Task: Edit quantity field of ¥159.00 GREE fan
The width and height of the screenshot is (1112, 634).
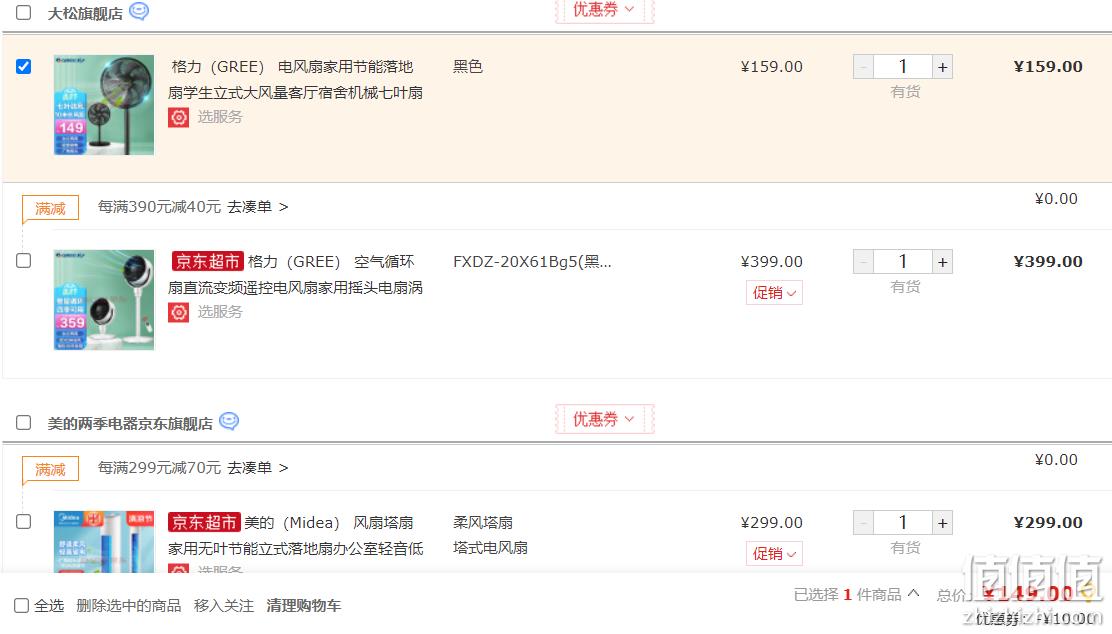Action: click(x=903, y=67)
